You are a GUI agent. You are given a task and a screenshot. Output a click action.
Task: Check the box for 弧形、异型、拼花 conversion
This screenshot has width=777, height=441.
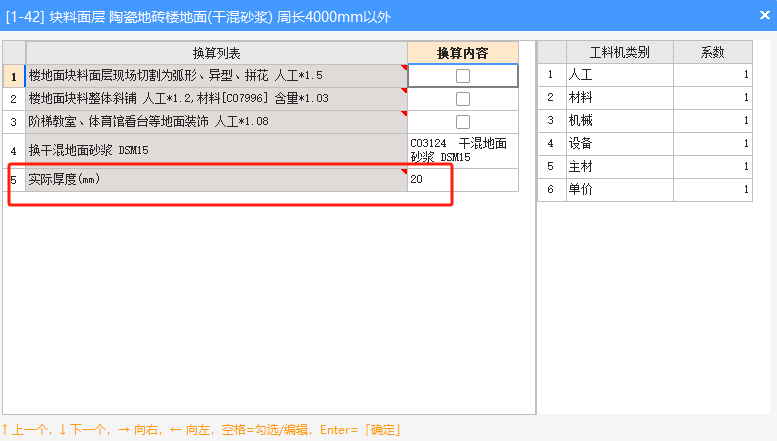pyautogui.click(x=463, y=76)
